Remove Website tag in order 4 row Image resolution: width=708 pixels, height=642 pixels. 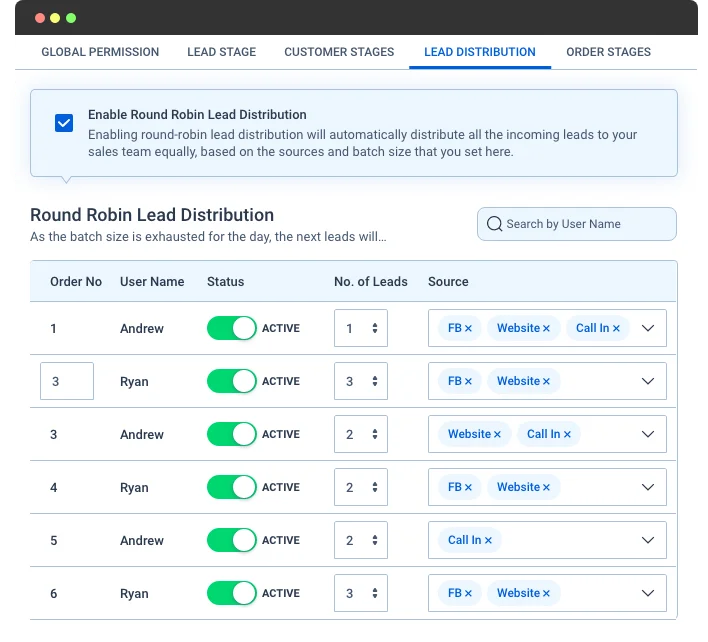546,487
